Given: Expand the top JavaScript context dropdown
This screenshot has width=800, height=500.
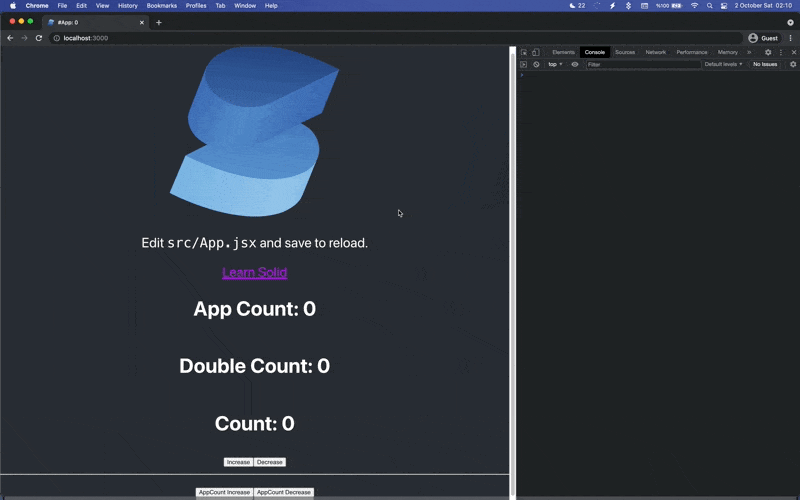Looking at the screenshot, I should pos(555,64).
